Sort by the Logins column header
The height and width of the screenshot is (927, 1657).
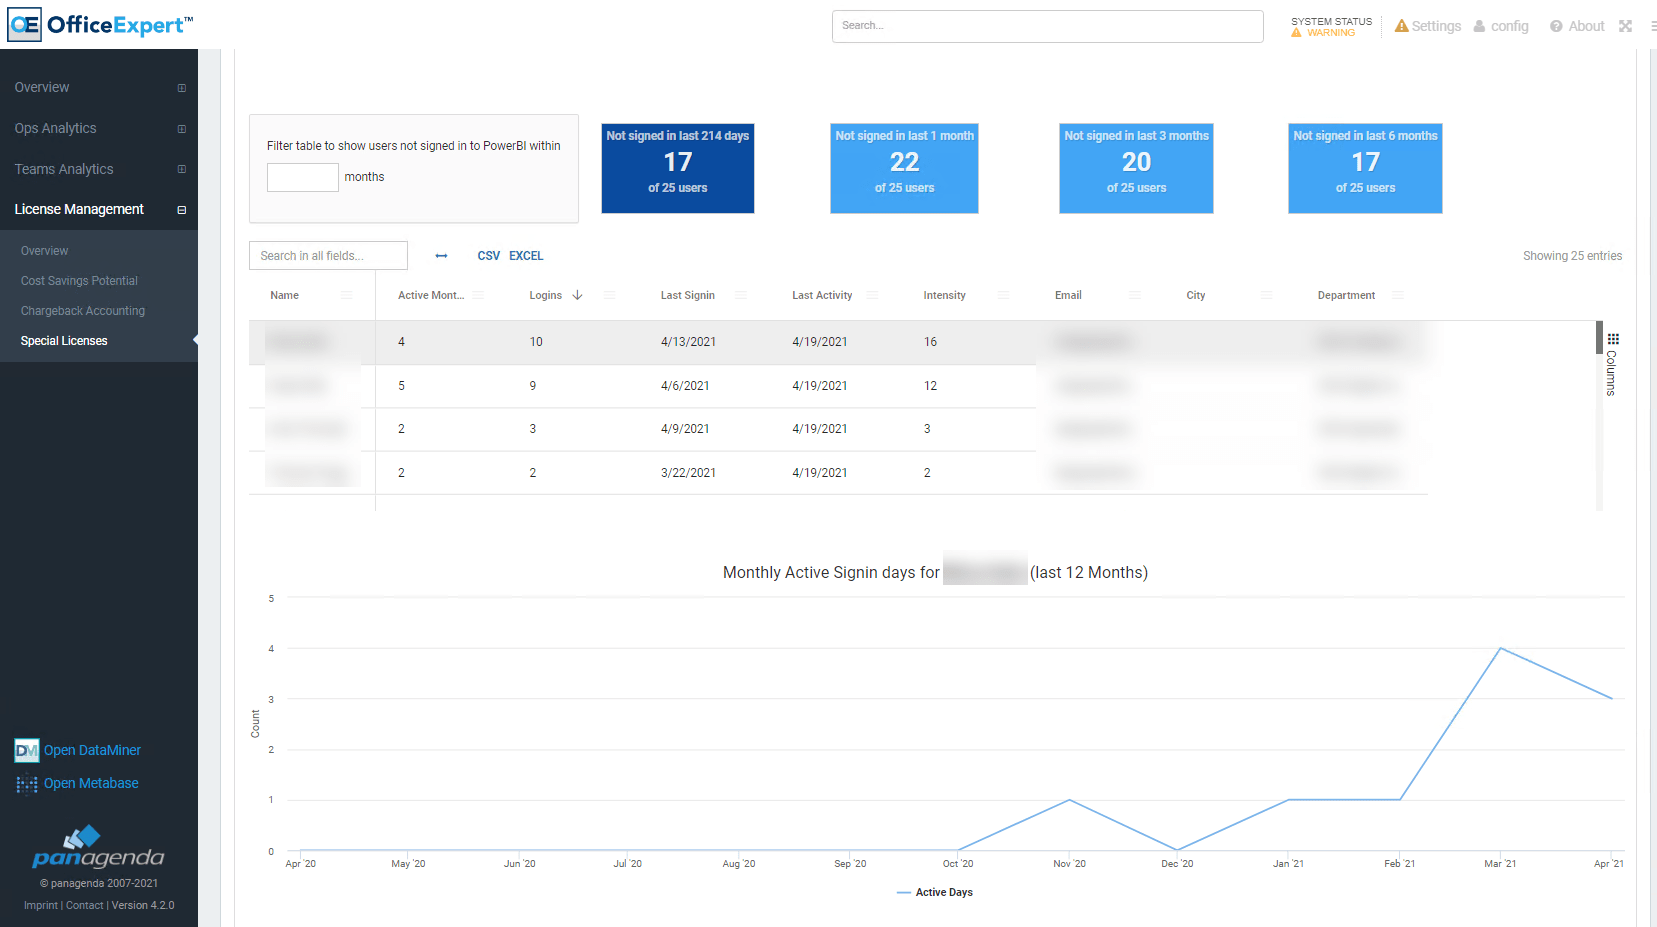point(546,295)
